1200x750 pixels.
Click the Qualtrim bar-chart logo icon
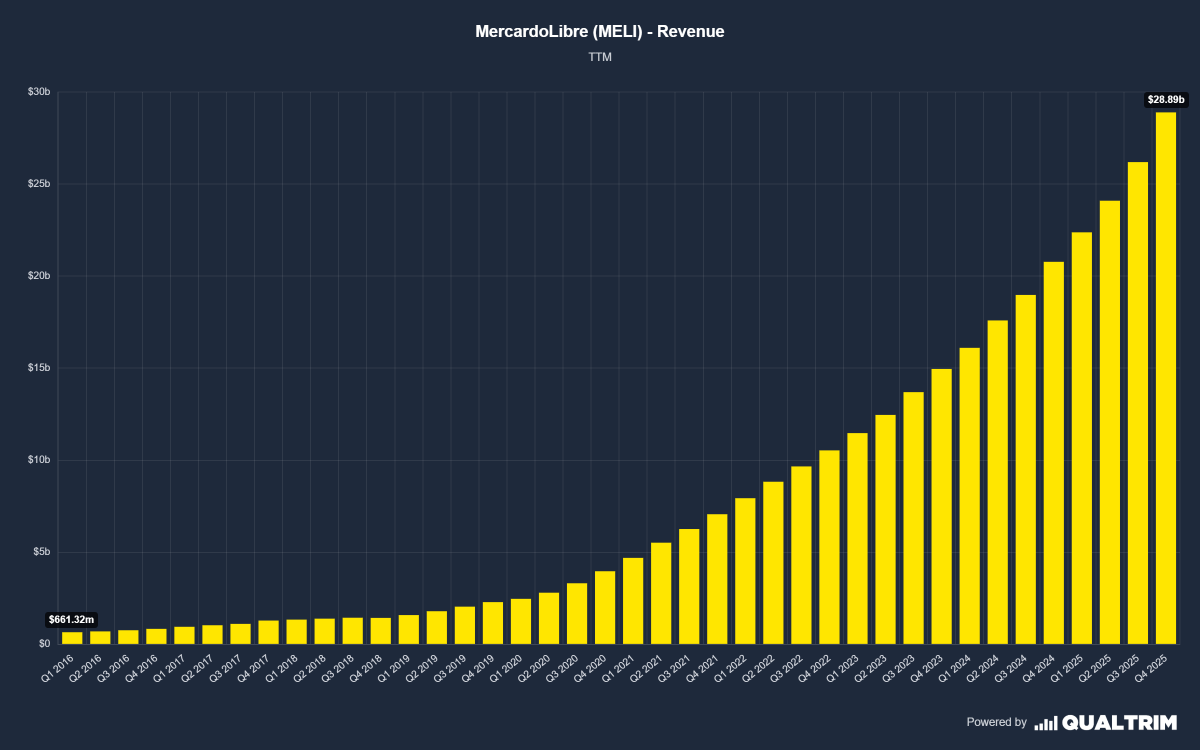pos(1045,722)
